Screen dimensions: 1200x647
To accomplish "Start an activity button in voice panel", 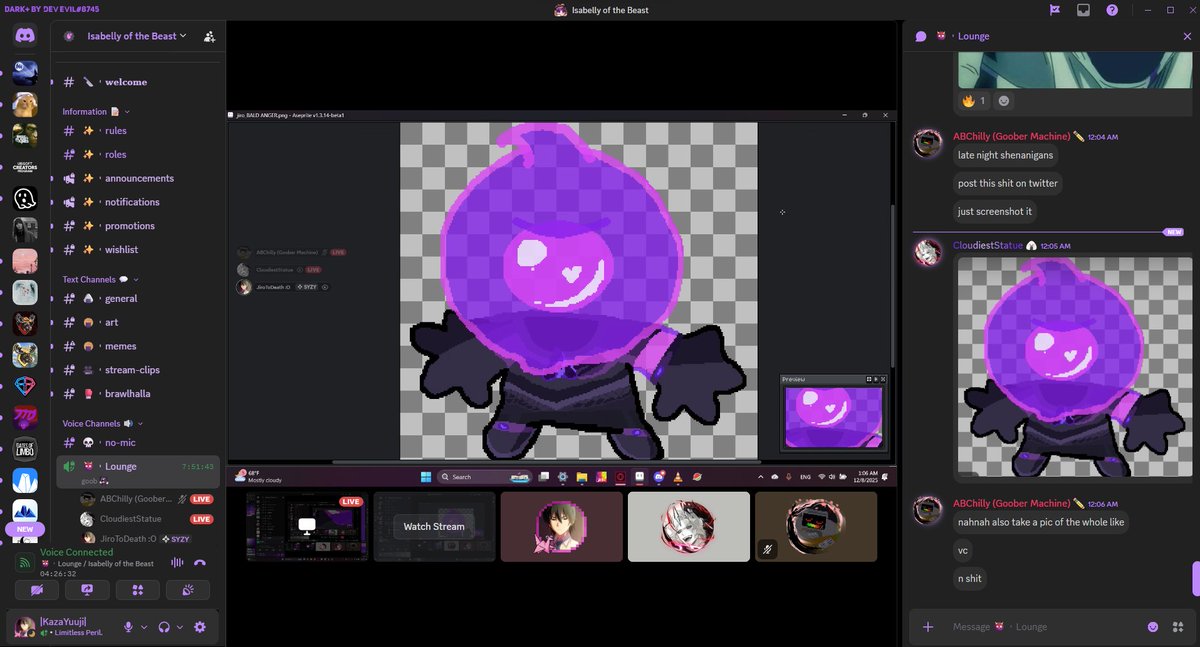I will coord(138,590).
